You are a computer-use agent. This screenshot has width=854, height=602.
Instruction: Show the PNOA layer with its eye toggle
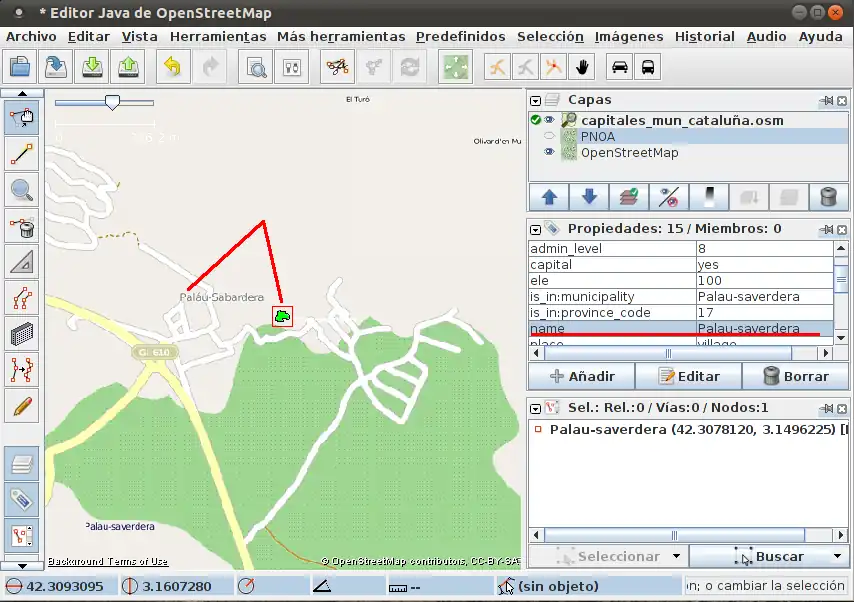(x=549, y=136)
